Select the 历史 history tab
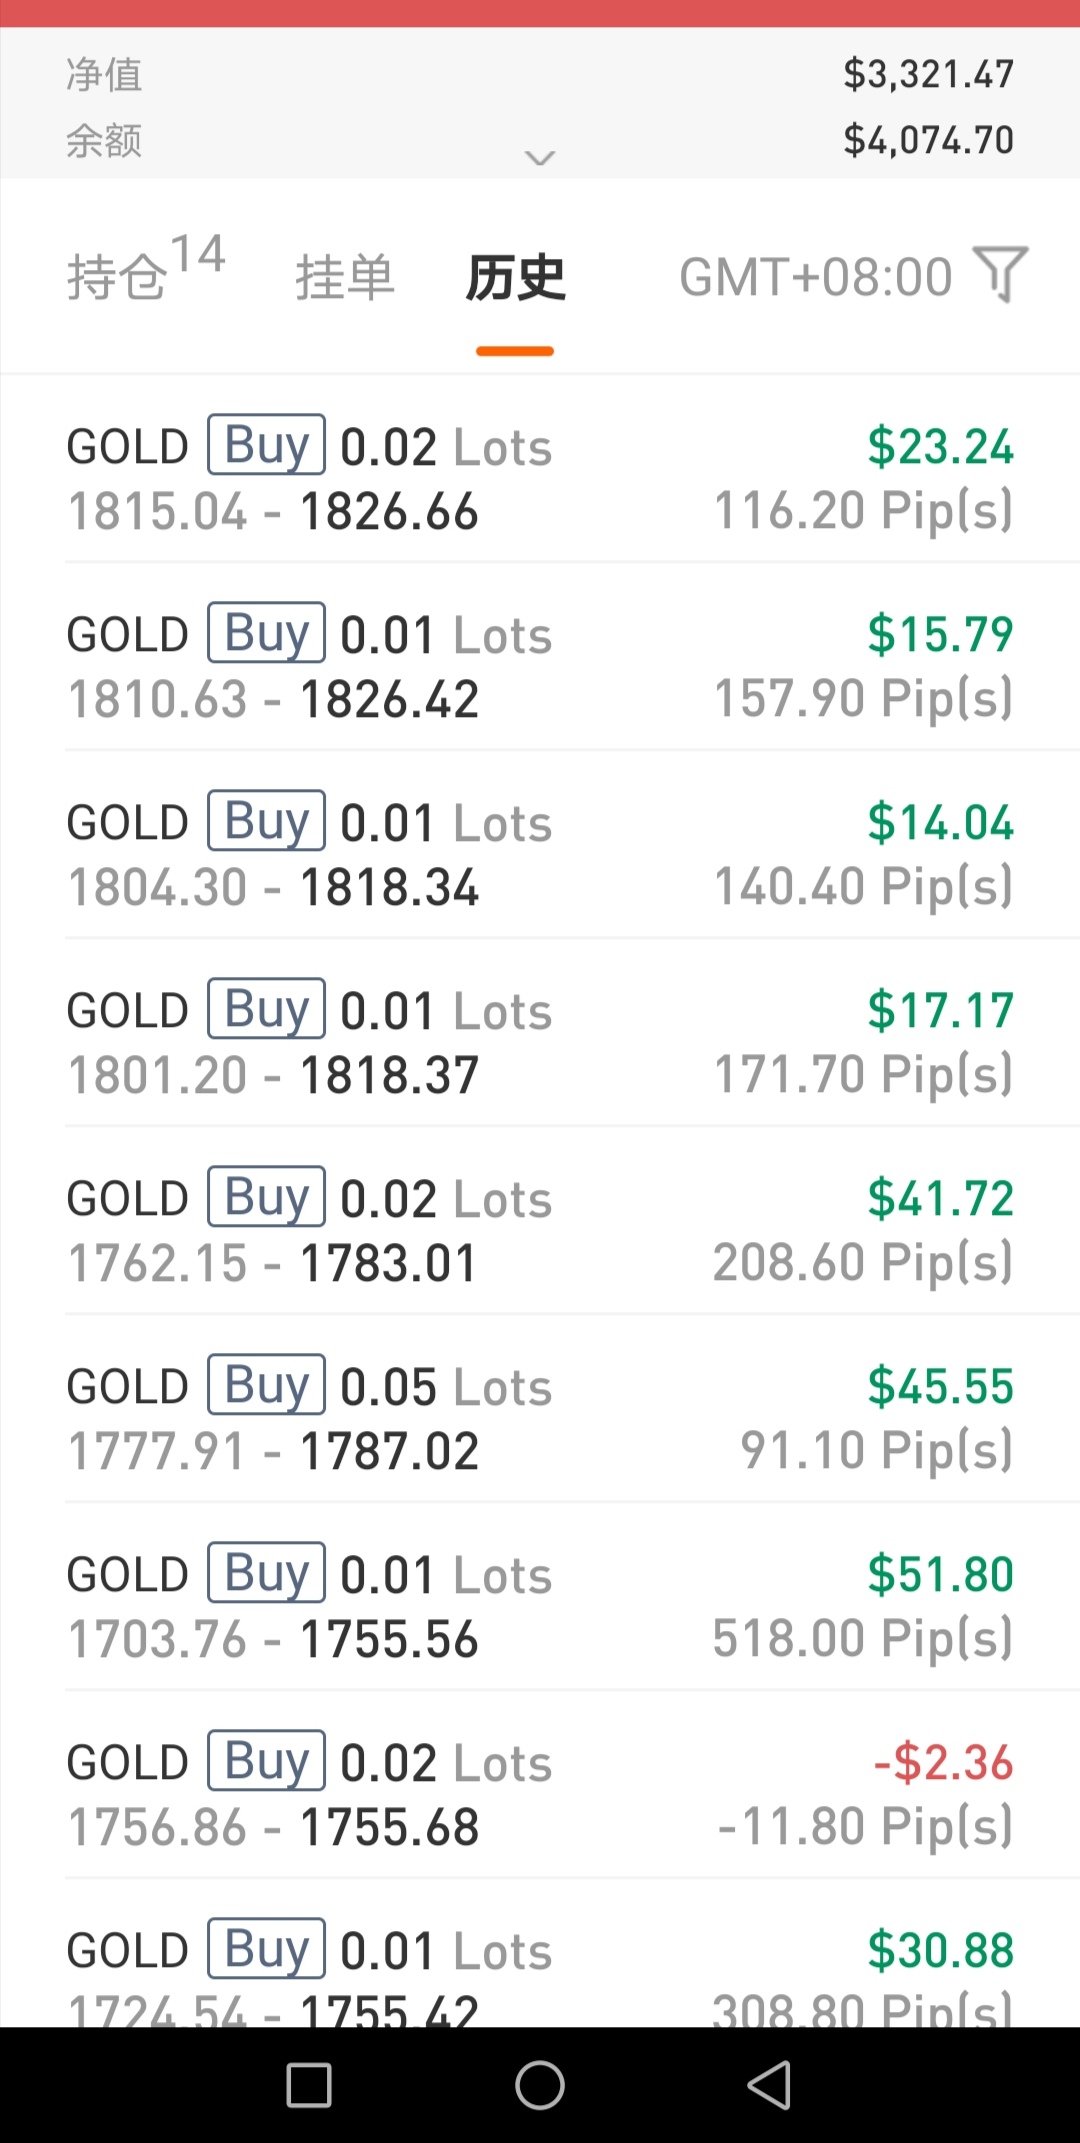The image size is (1080, 2143). 515,277
